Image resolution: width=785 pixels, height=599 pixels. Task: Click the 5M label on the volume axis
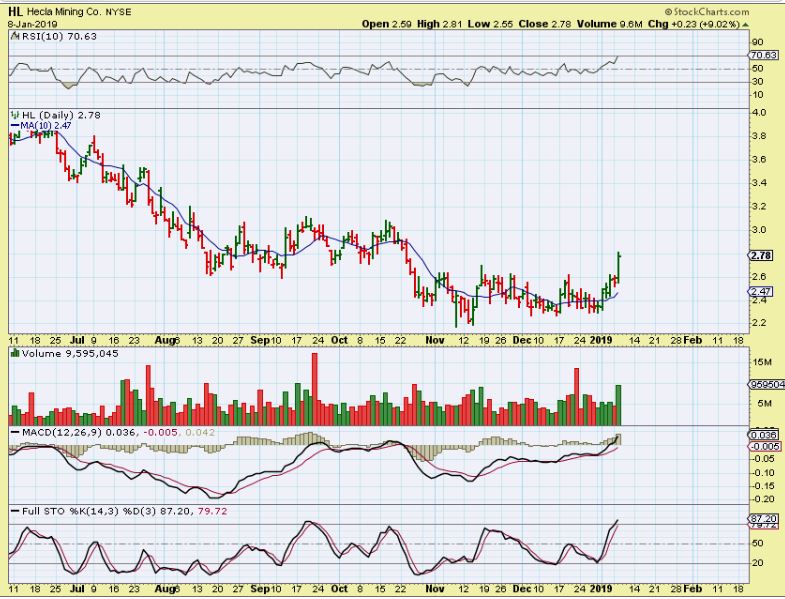coord(764,403)
